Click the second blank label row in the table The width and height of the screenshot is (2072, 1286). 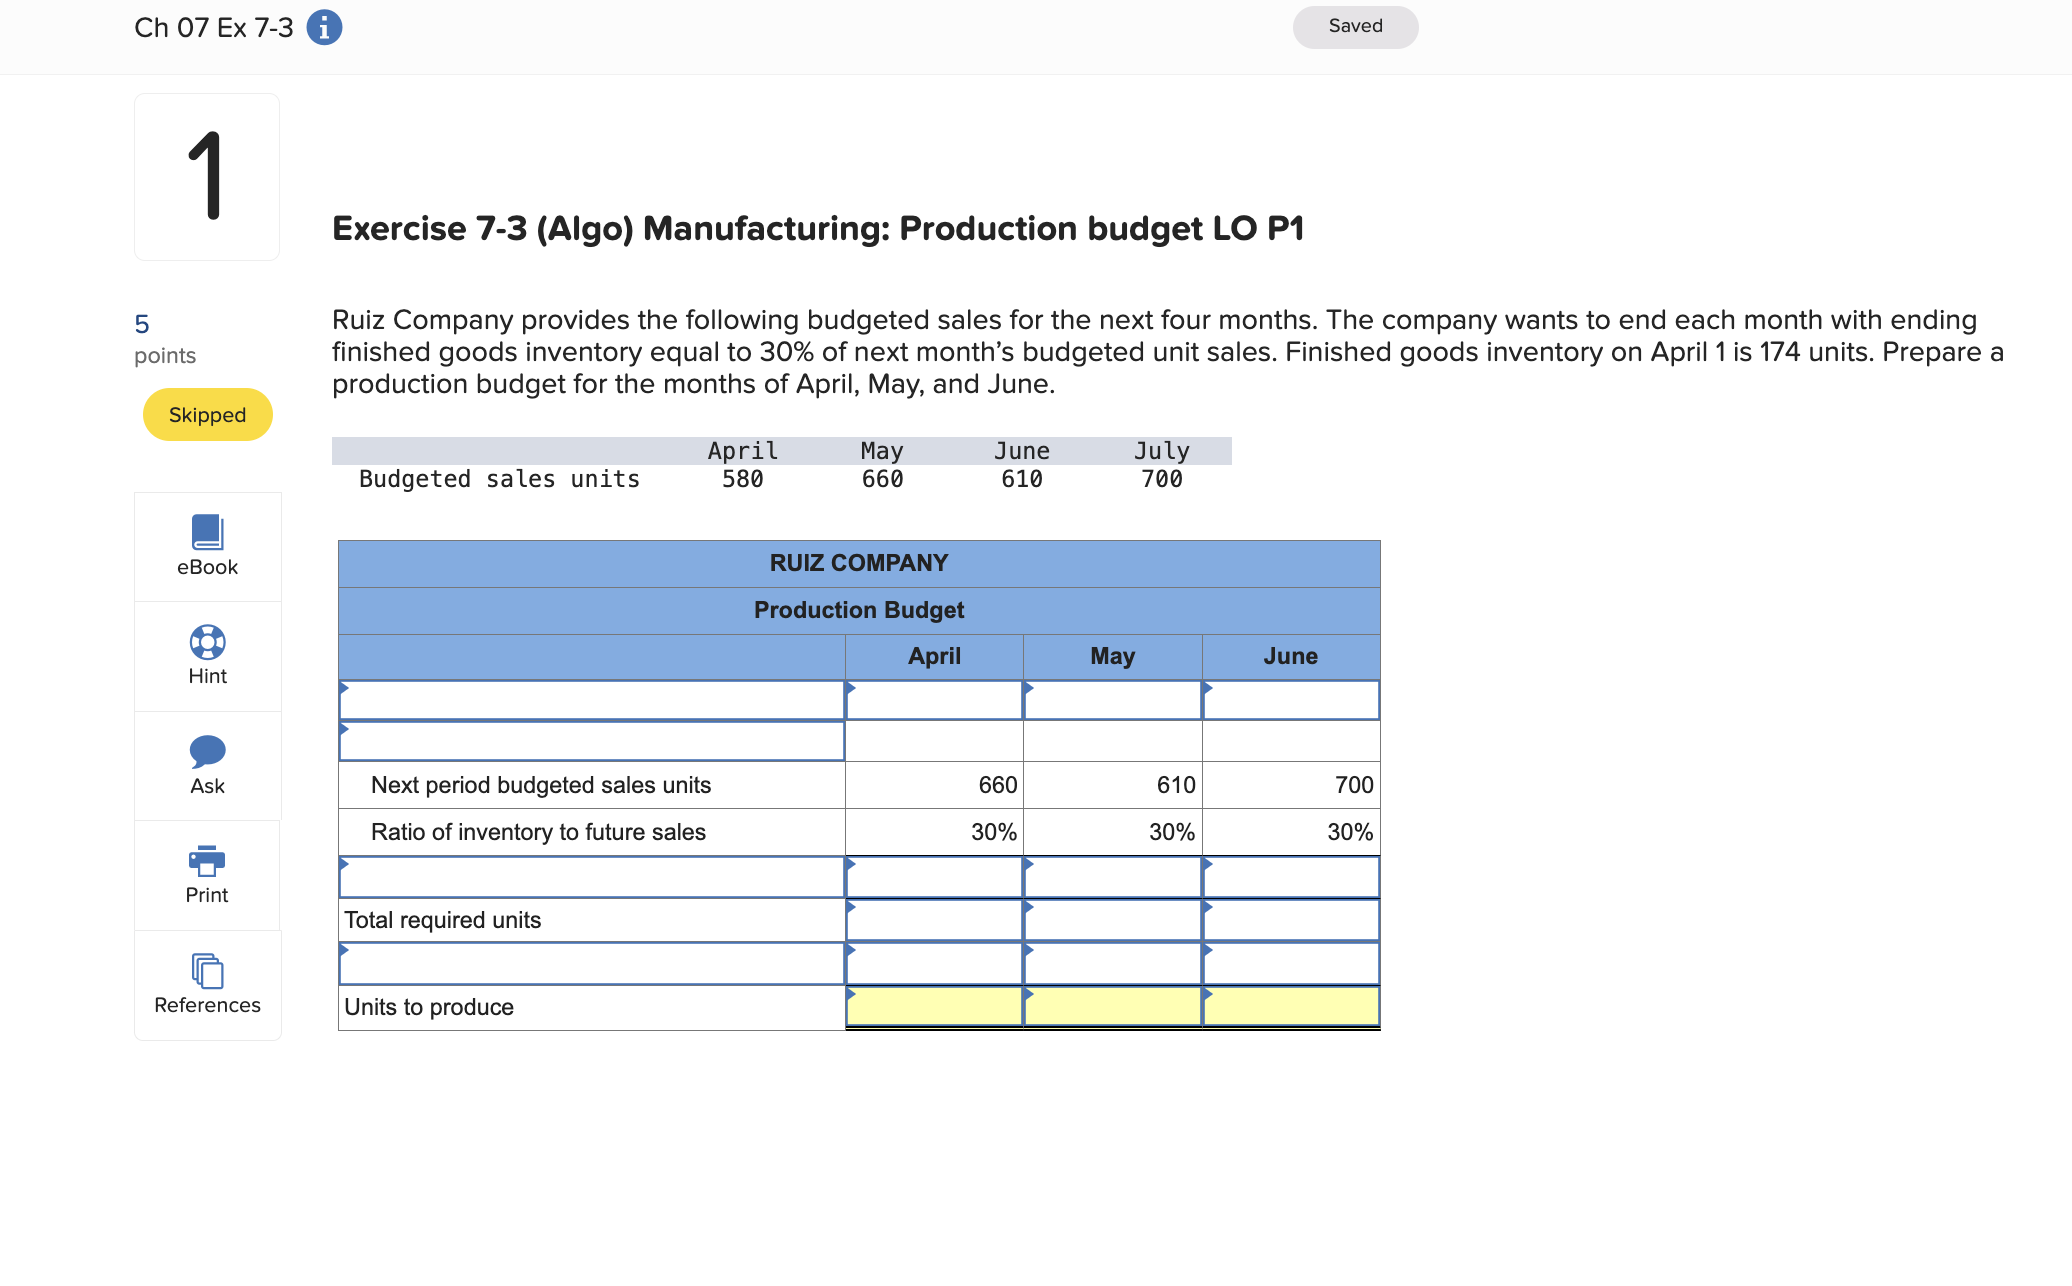590,740
